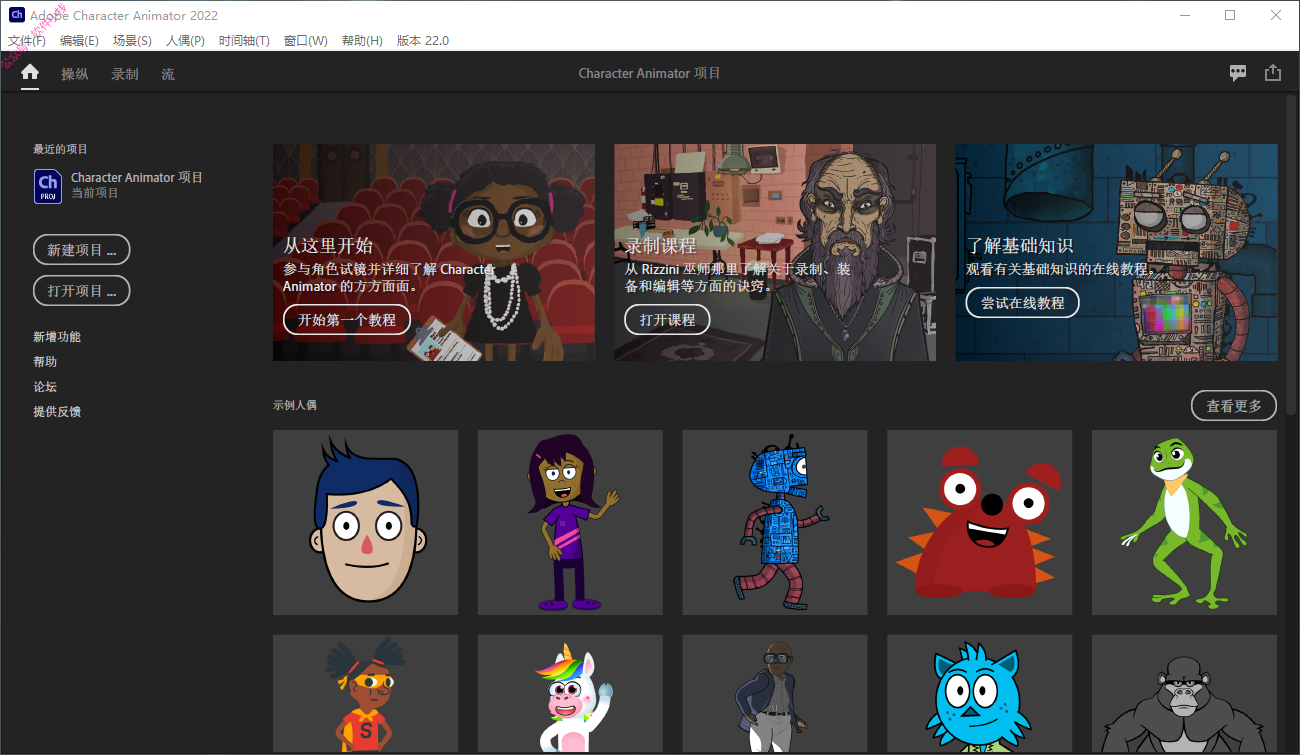Select the green frog puppet
The image size is (1300, 755).
1184,522
